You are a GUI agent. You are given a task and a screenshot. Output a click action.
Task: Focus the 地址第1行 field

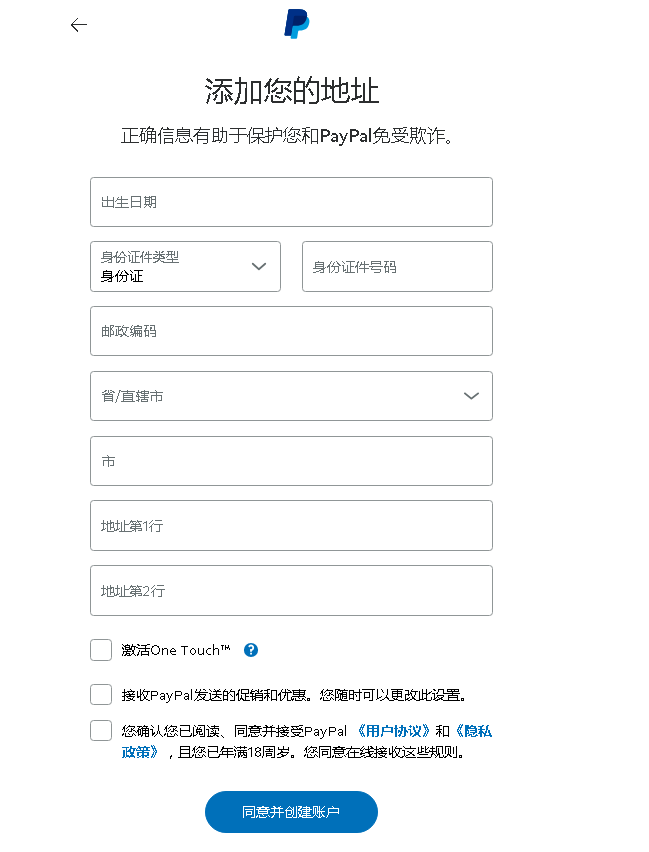(291, 525)
